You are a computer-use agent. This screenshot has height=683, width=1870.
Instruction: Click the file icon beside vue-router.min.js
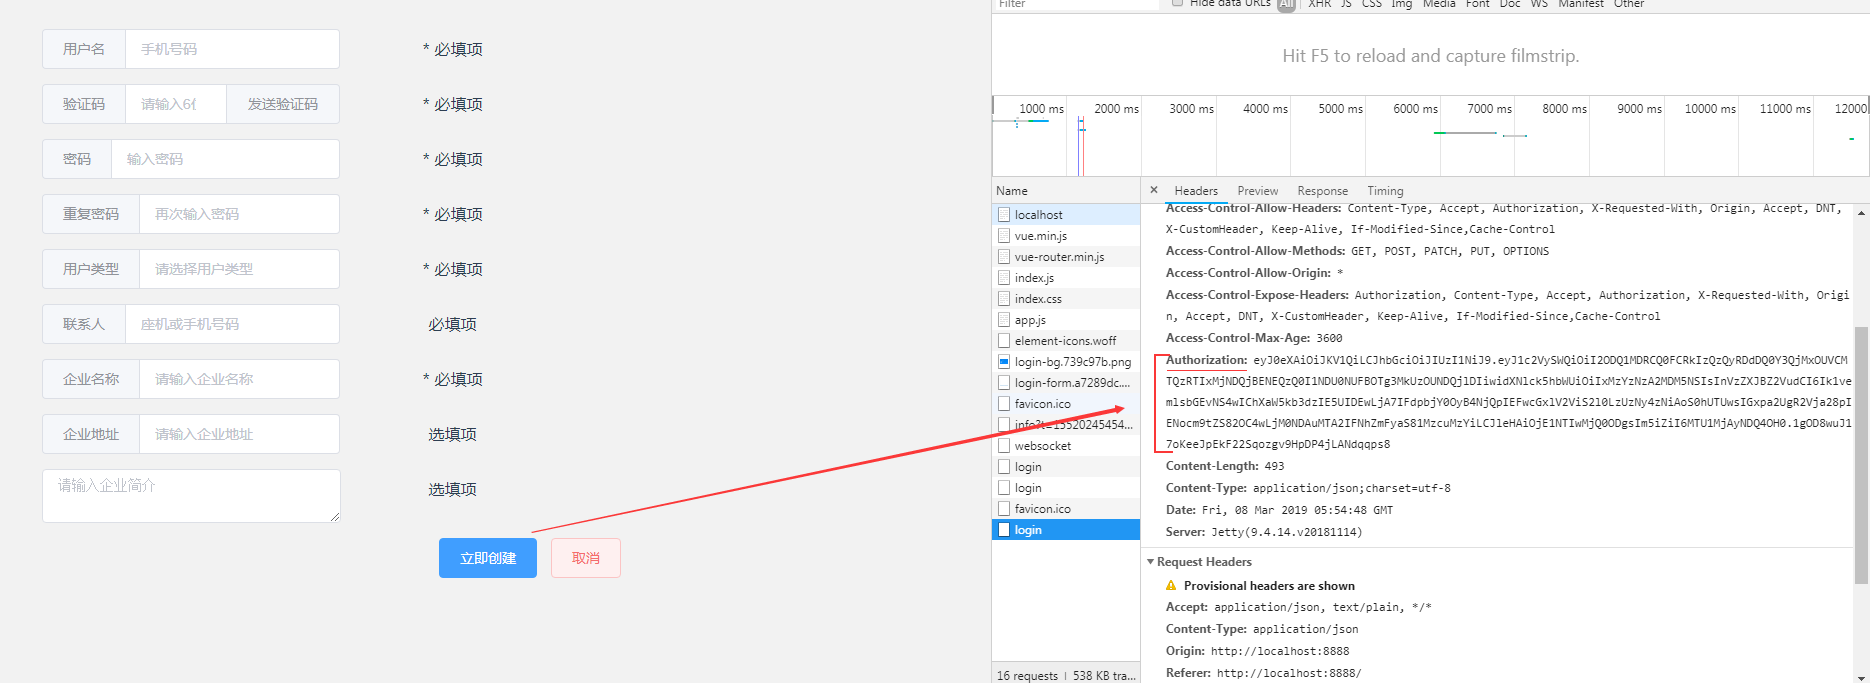(x=1004, y=257)
